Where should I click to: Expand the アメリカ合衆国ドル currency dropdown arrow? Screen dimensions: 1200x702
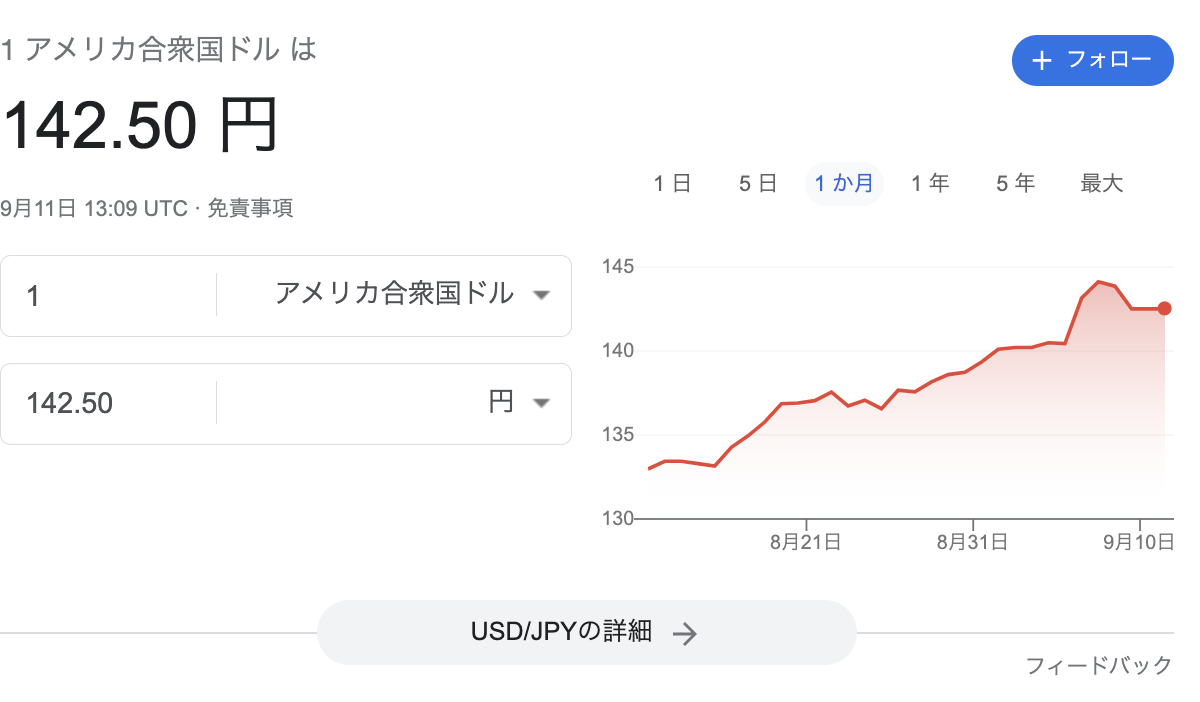pyautogui.click(x=541, y=295)
